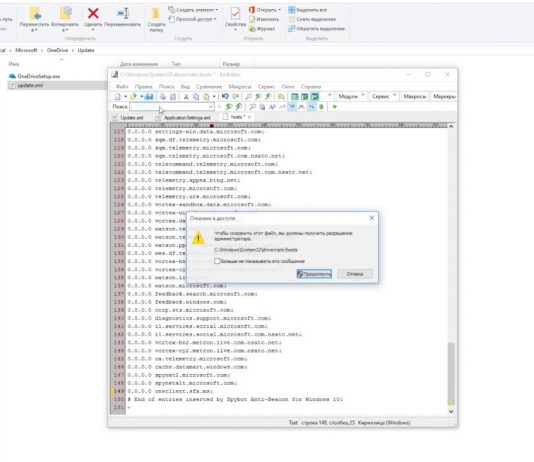Click the Размер column header in Explorer
Viewport: 534px width, 462px height.
(231, 64)
